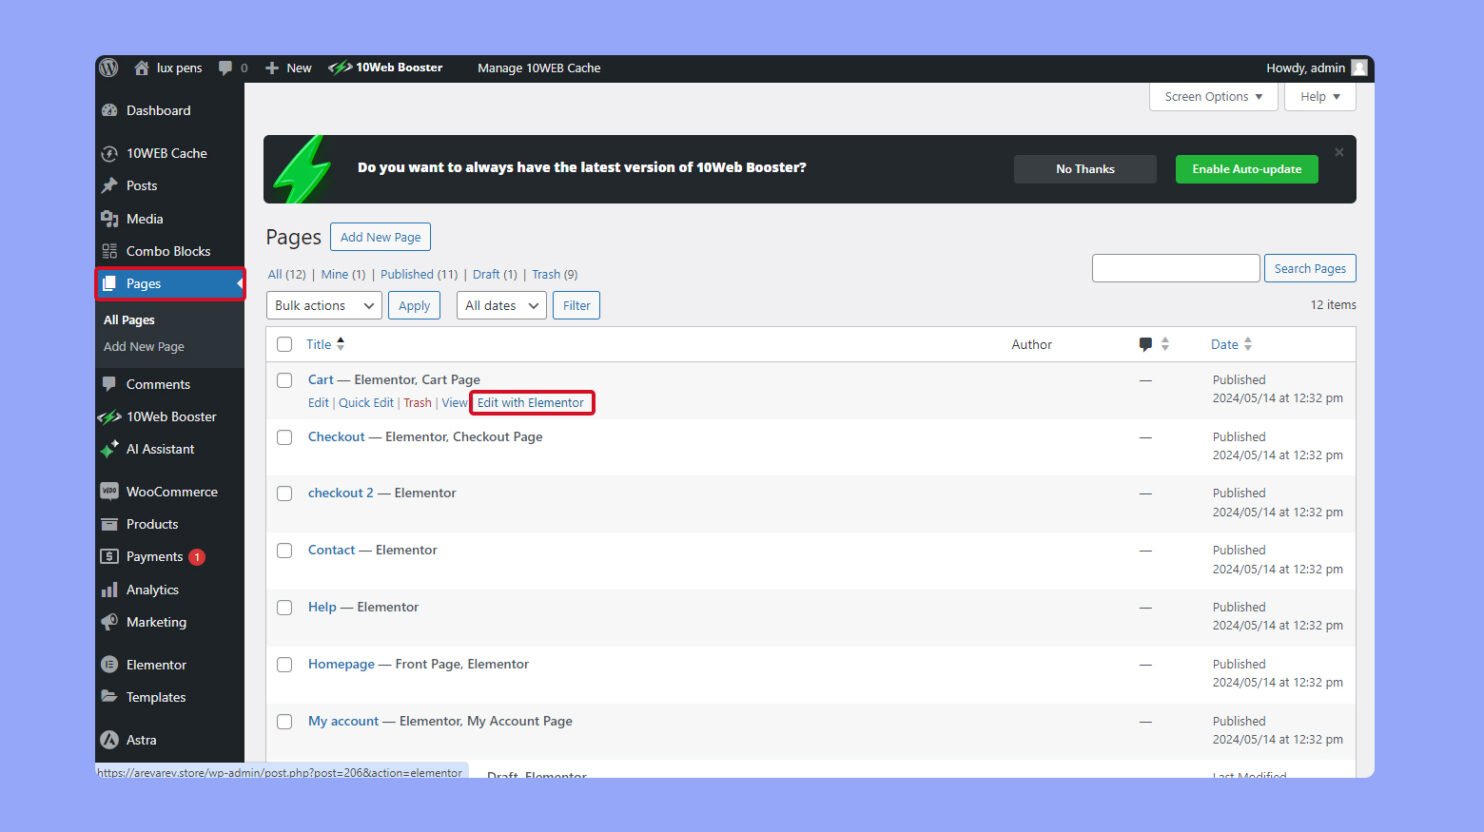
Task: Click the Products sidebar icon
Action: click(111, 524)
